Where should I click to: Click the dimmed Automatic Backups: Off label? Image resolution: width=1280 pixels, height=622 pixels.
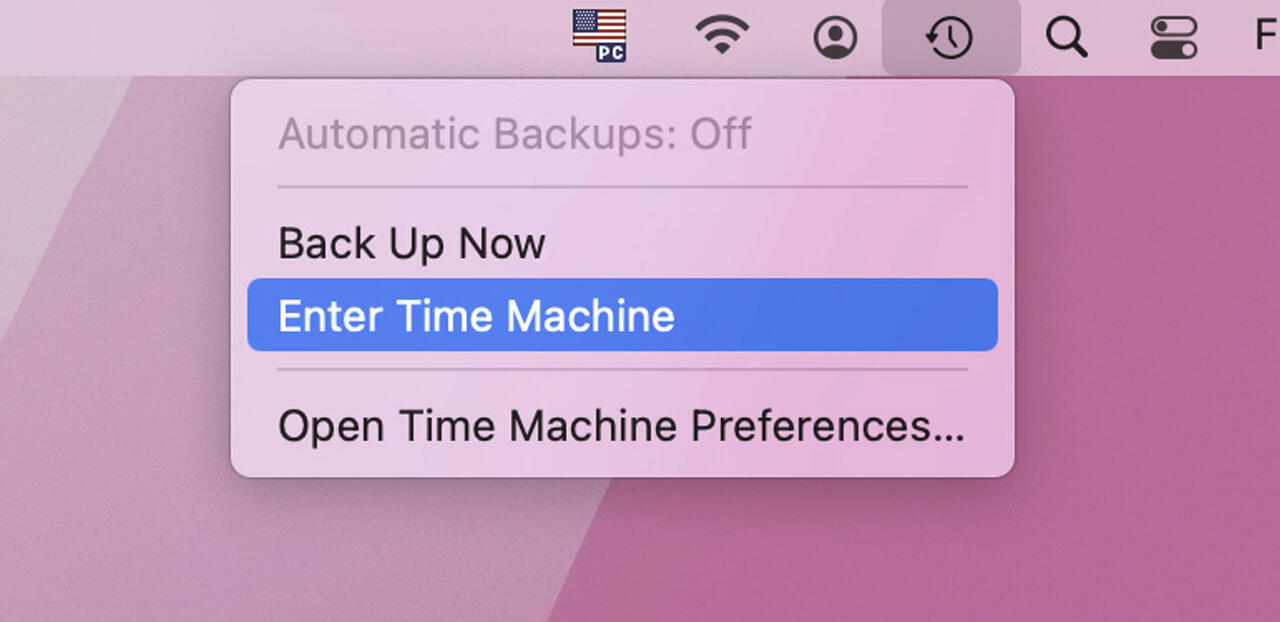[x=514, y=134]
